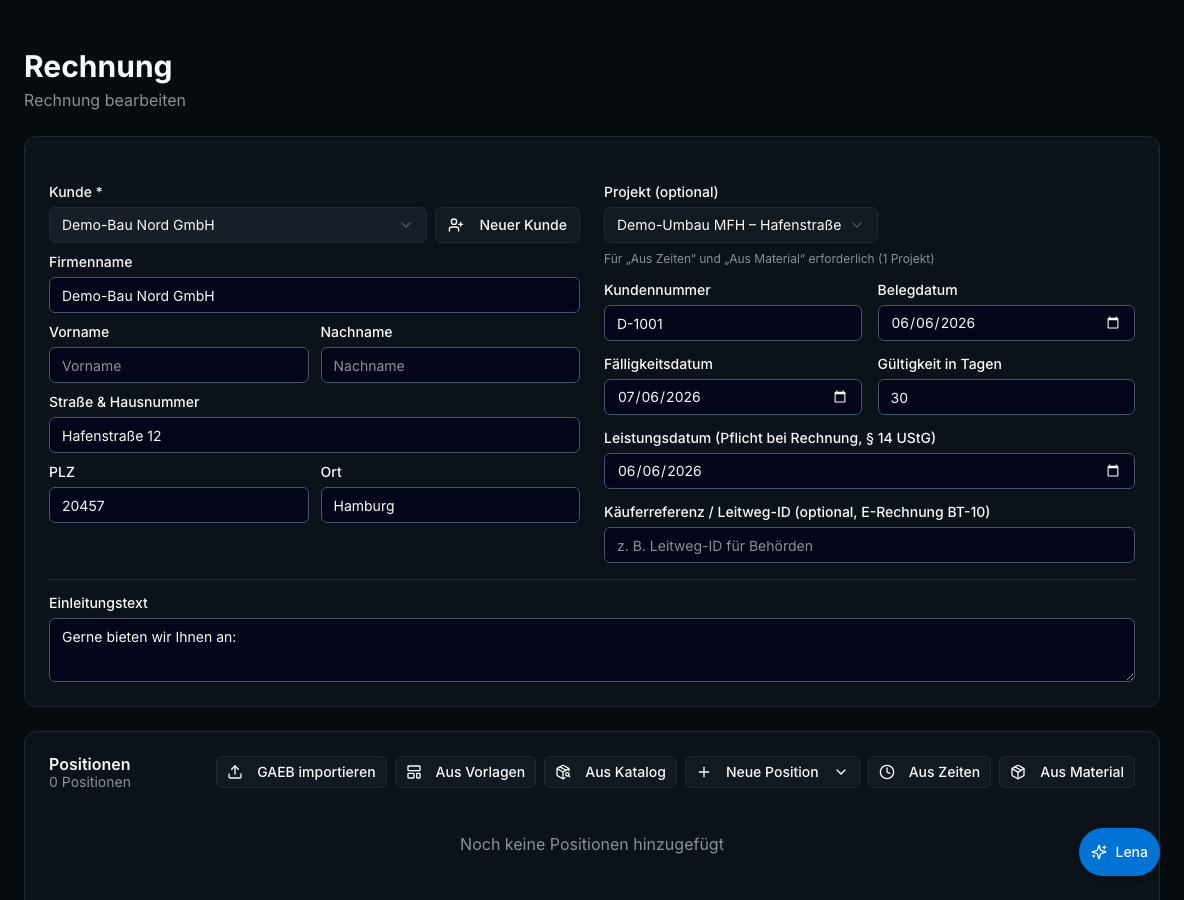Viewport: 1184px width, 900px height.
Task: Select the Straße & Hausnummer field
Action: click(314, 435)
